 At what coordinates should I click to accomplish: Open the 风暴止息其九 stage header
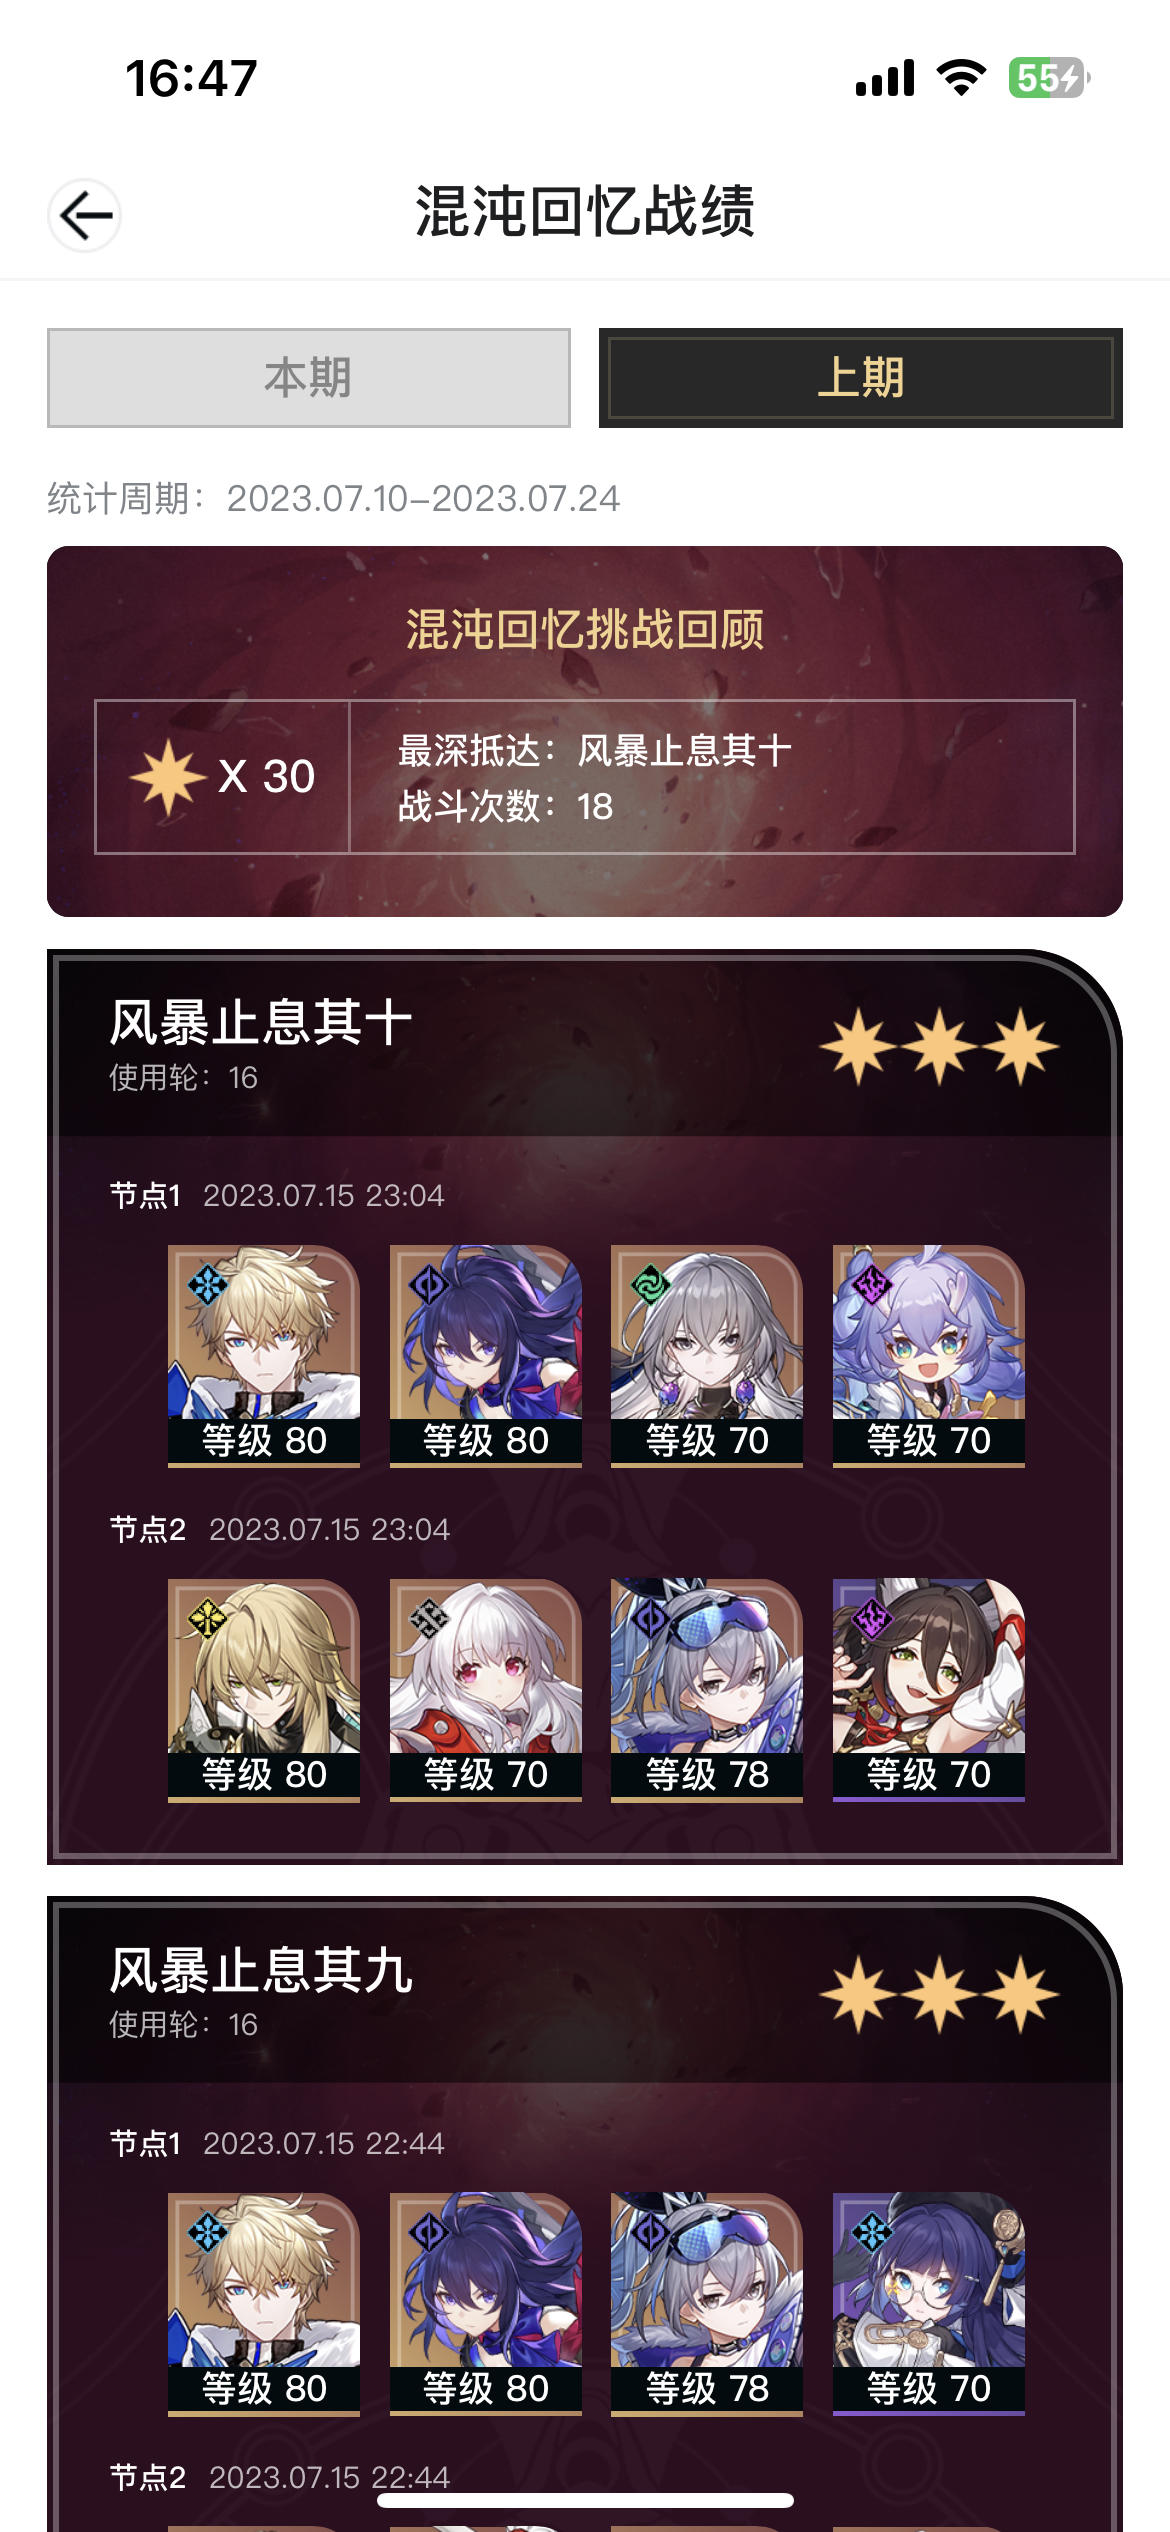tap(585, 1992)
